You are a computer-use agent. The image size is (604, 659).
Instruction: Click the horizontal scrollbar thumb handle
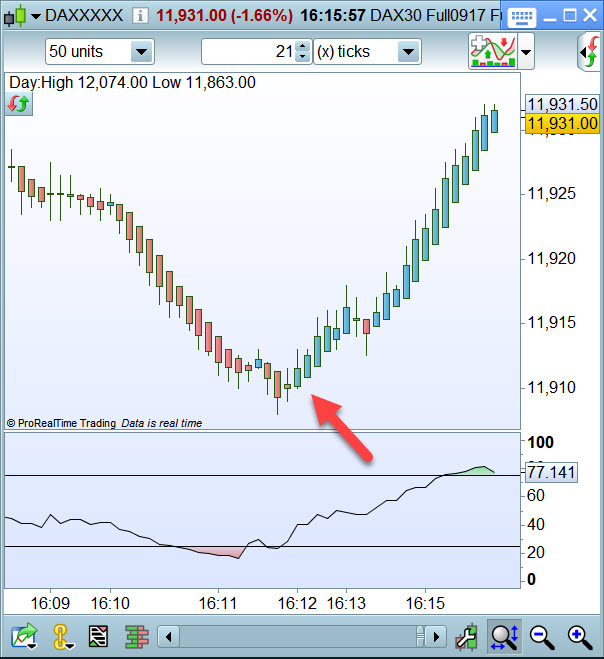point(420,637)
